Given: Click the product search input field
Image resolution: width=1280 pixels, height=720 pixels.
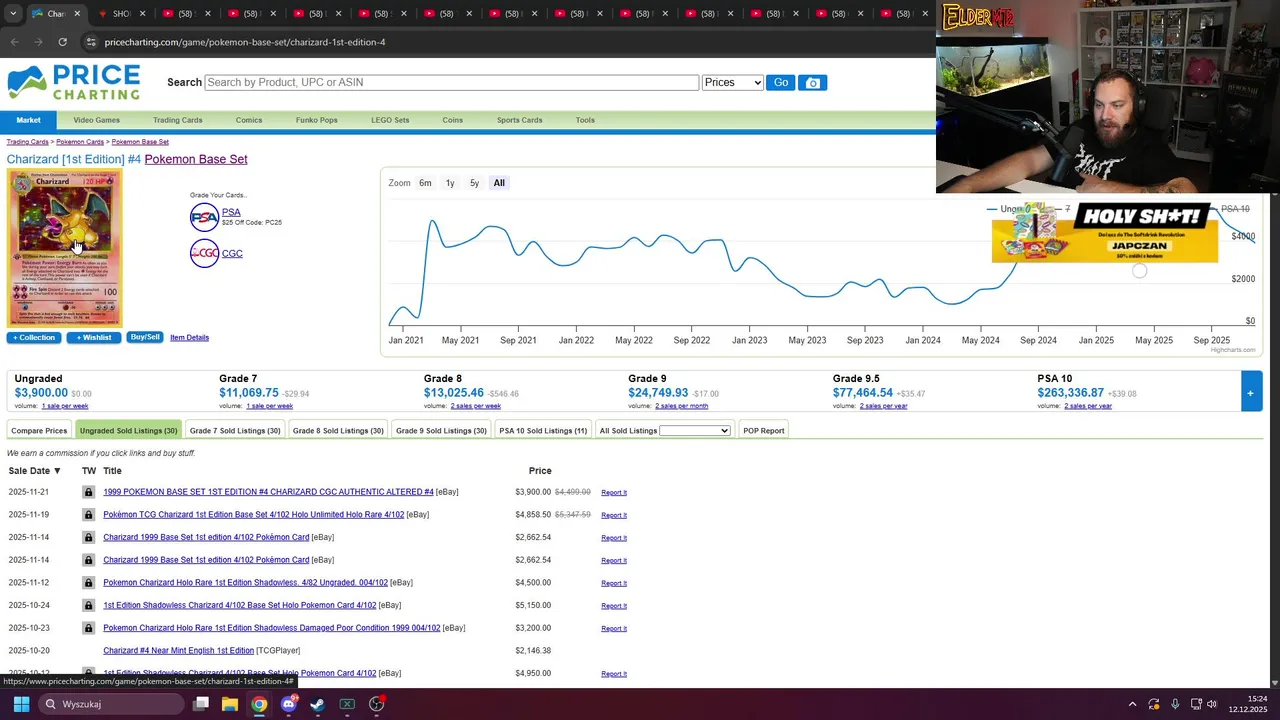Looking at the screenshot, I should pyautogui.click(x=451, y=83).
